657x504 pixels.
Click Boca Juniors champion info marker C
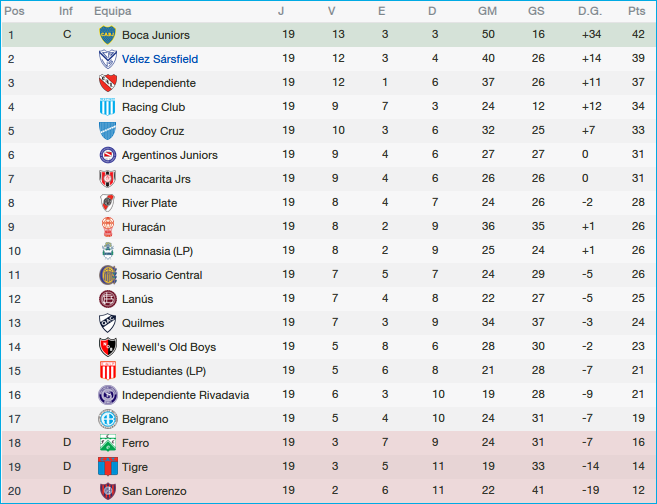(67, 35)
